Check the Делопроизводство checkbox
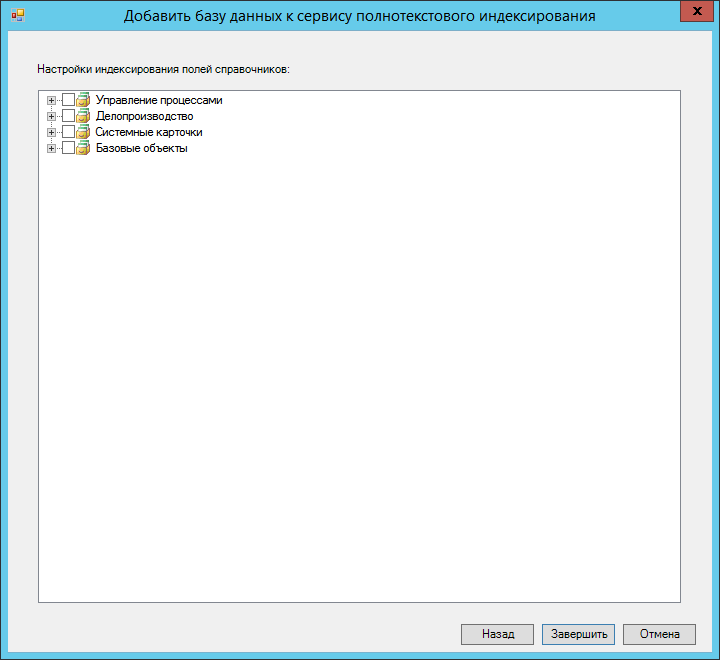Image resolution: width=720 pixels, height=660 pixels. tap(68, 116)
